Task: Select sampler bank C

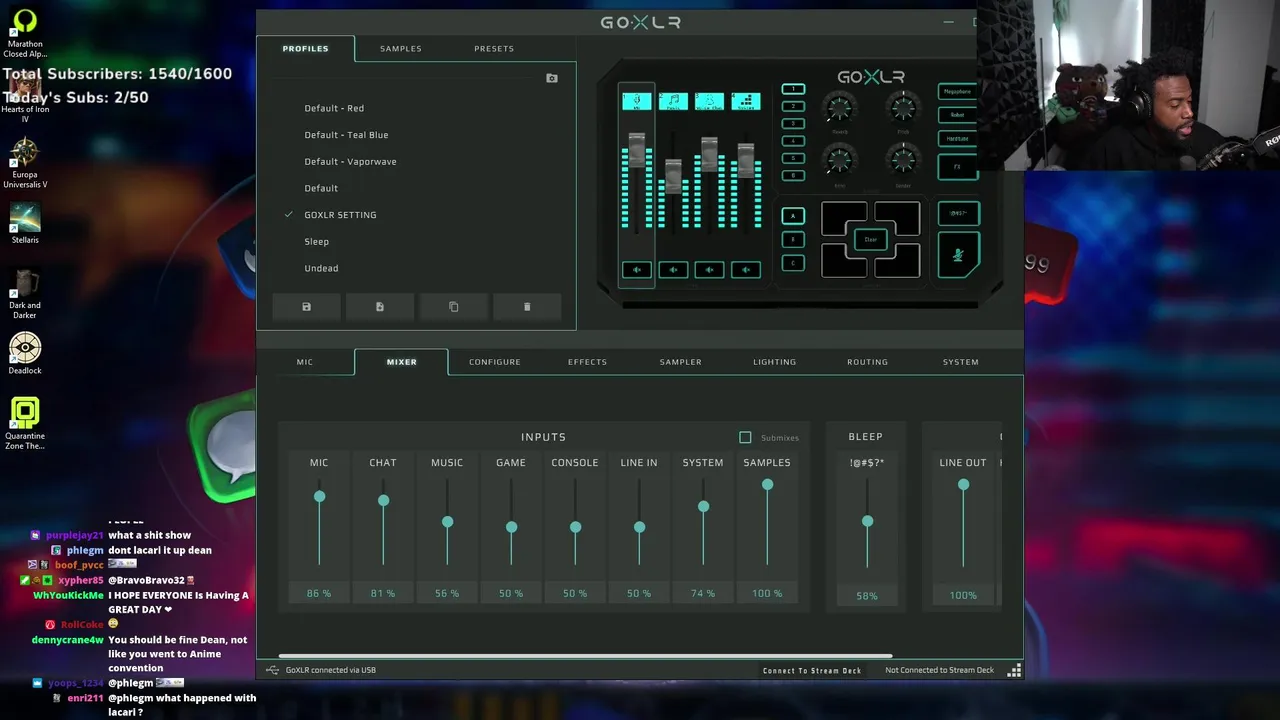Action: (x=793, y=263)
